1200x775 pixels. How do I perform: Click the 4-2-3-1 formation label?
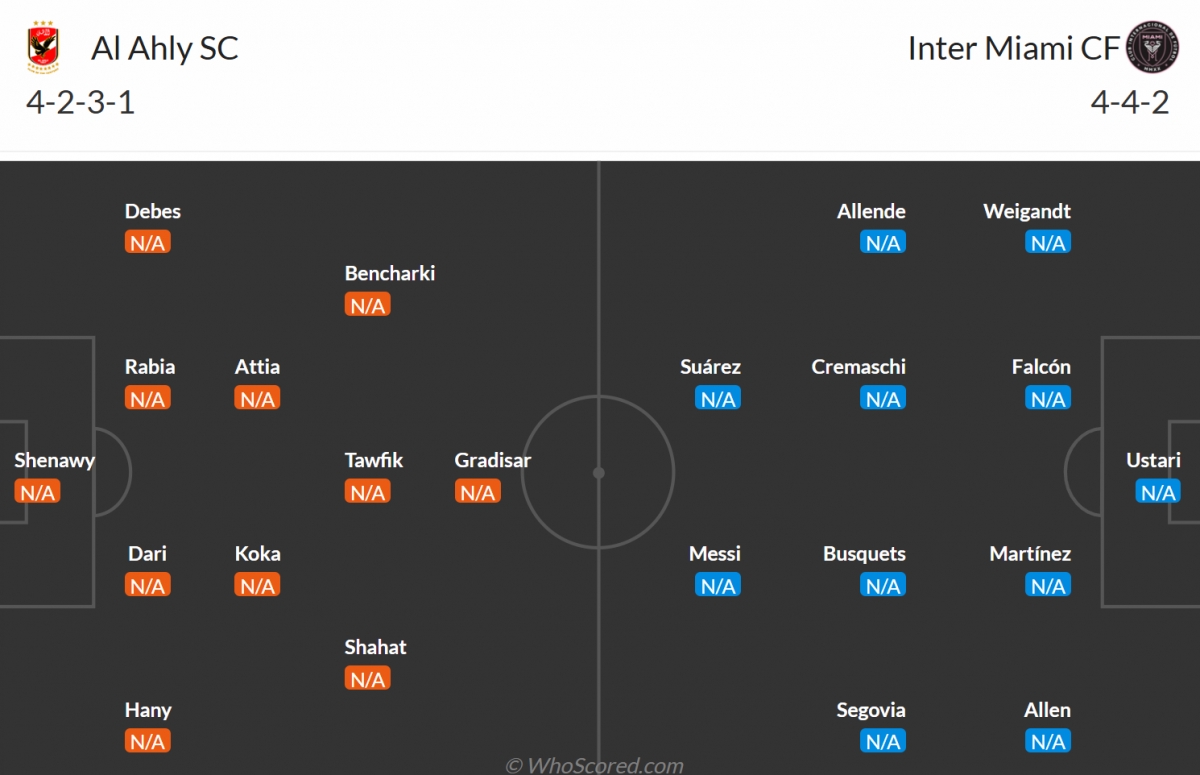point(81,102)
